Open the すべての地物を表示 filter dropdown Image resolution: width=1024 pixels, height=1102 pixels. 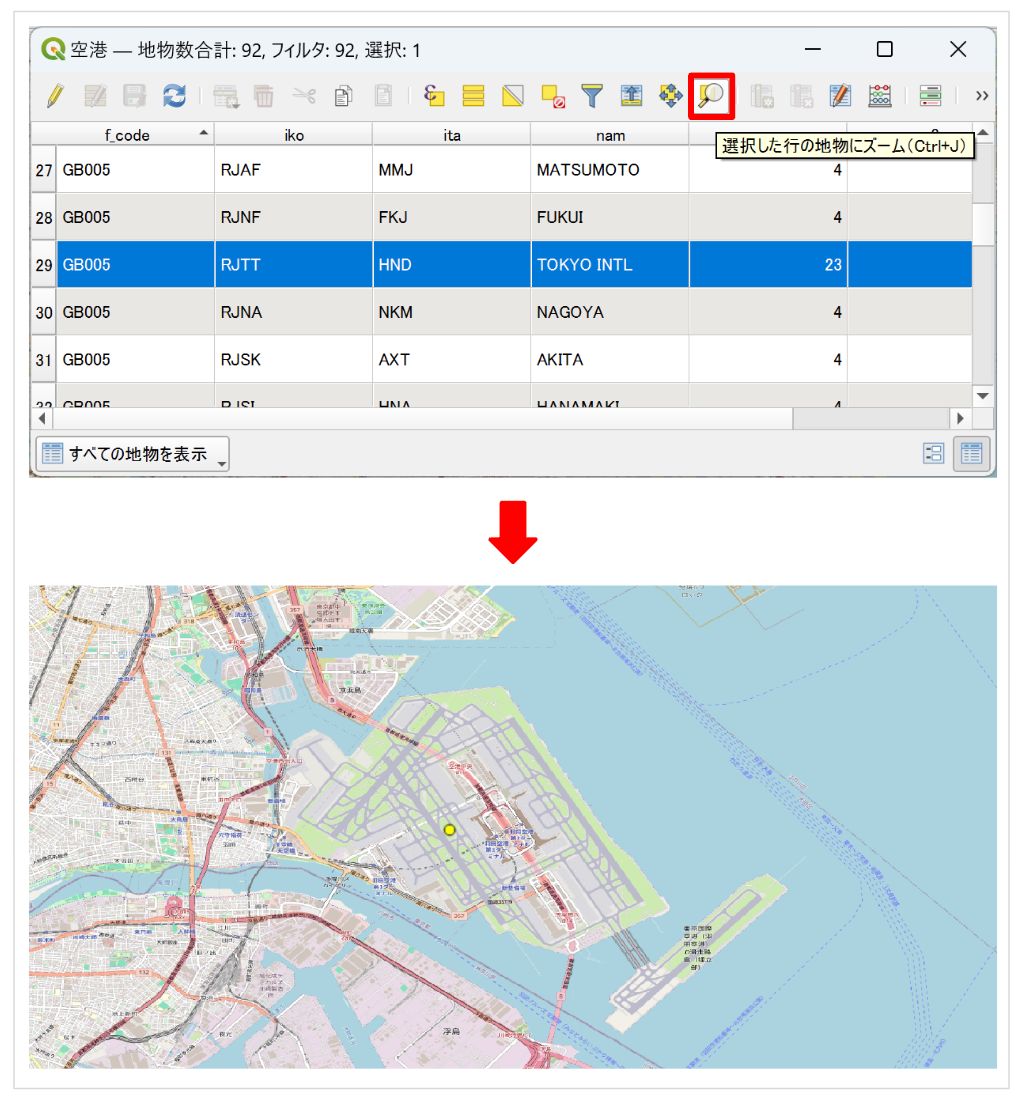click(x=132, y=454)
